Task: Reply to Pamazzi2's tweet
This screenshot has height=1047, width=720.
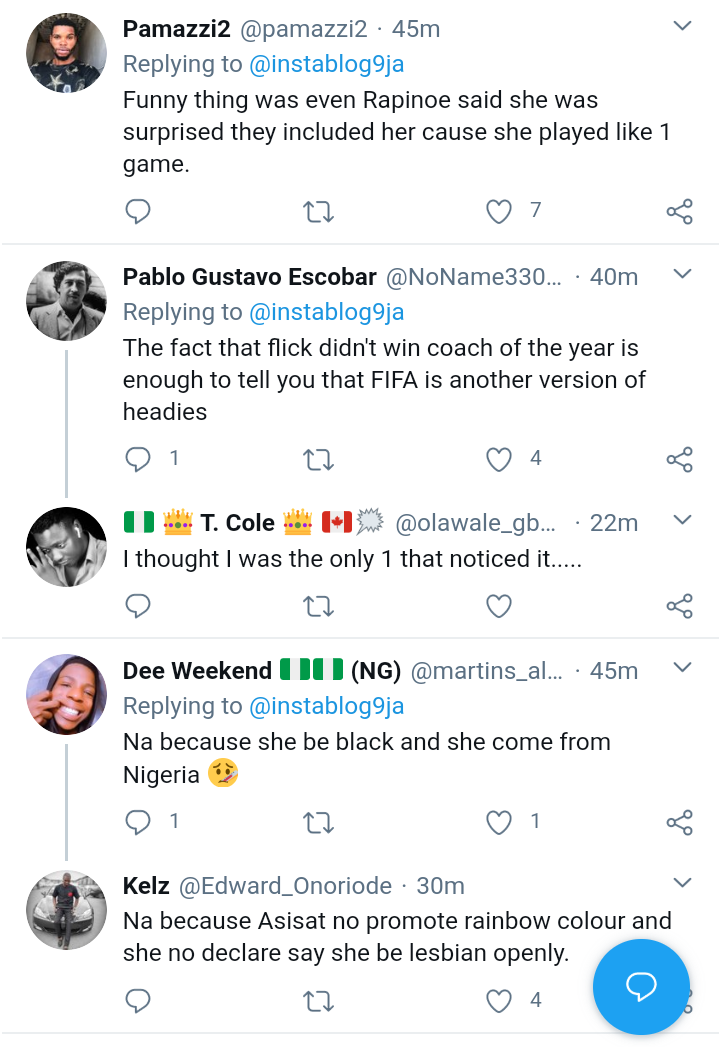Action: [138, 211]
